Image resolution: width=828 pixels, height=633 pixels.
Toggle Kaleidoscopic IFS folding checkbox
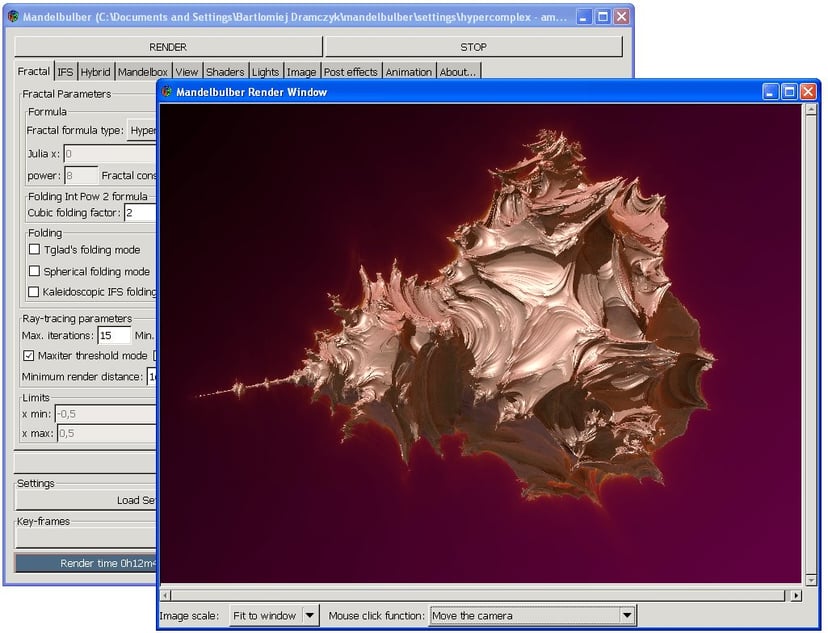[x=35, y=292]
